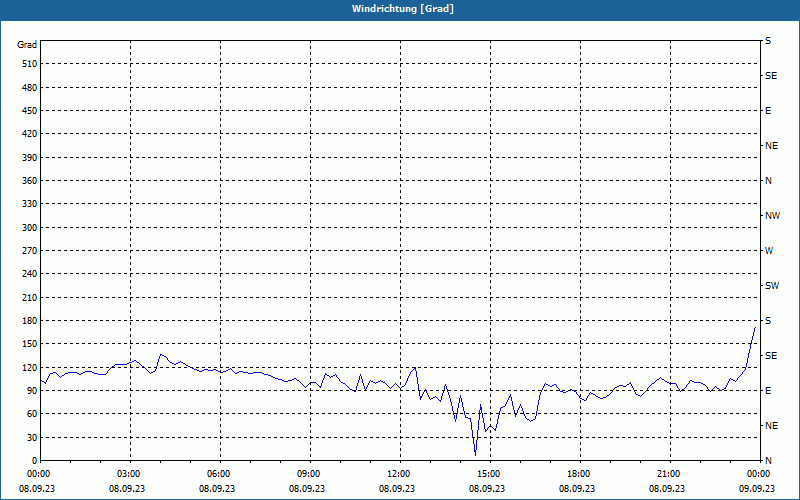800x500 pixels.
Task: Select the 360 left axis value
Action: [30, 181]
